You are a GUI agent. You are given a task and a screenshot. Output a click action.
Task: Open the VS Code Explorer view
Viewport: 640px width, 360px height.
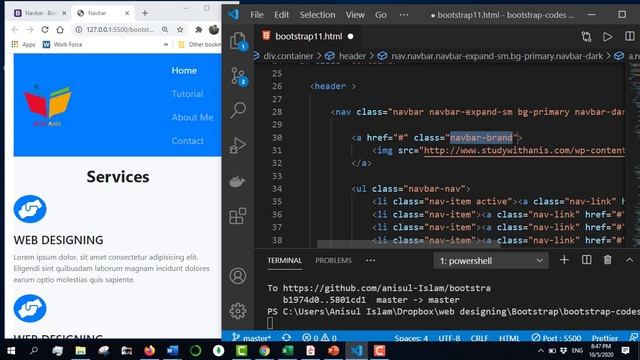coord(238,41)
